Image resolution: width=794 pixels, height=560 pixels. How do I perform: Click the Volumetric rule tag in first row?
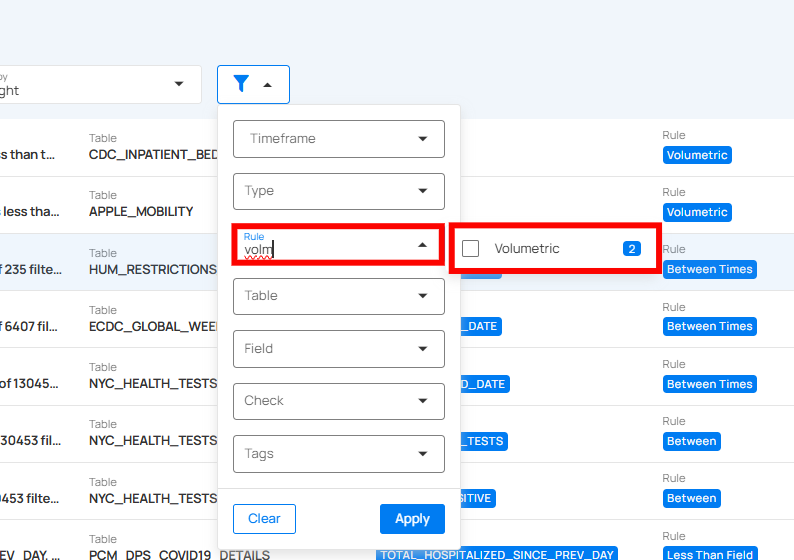697,155
